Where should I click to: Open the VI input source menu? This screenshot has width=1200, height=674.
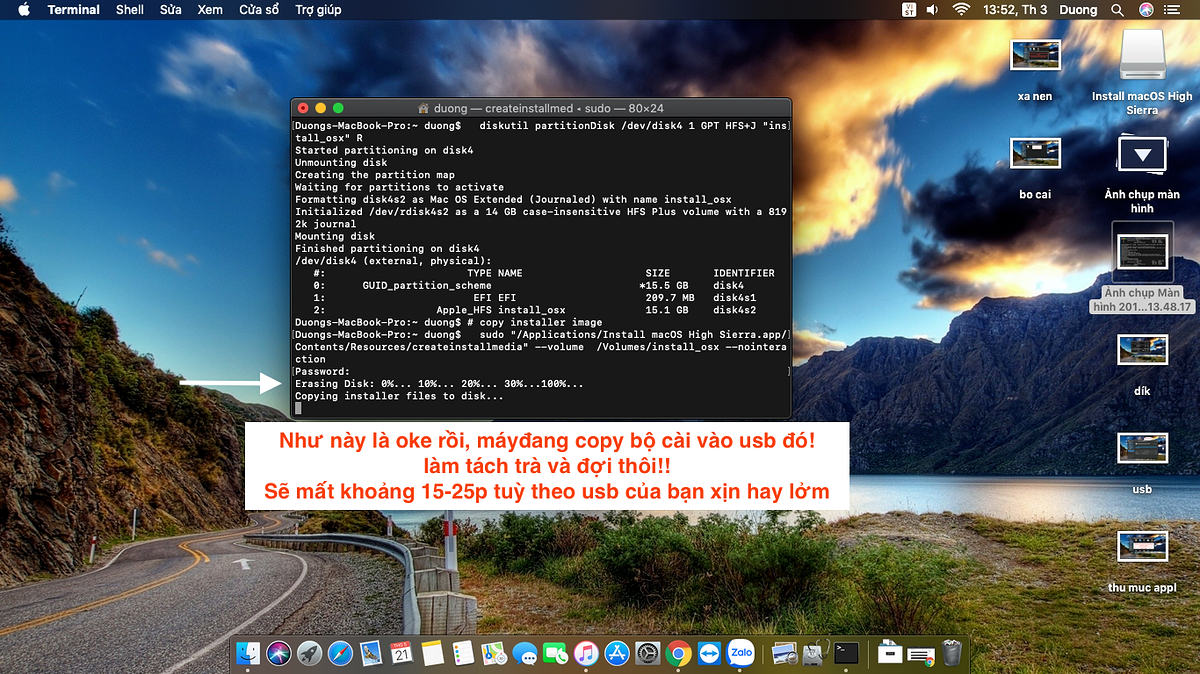tap(908, 9)
